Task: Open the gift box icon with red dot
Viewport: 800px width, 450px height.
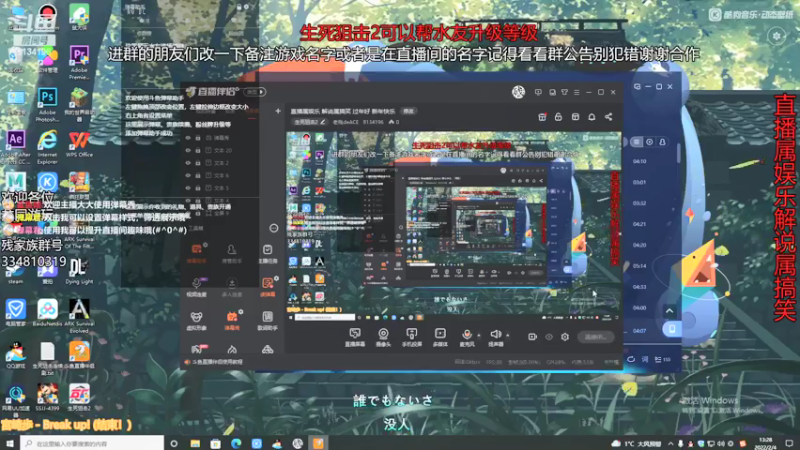Action: tap(542, 117)
